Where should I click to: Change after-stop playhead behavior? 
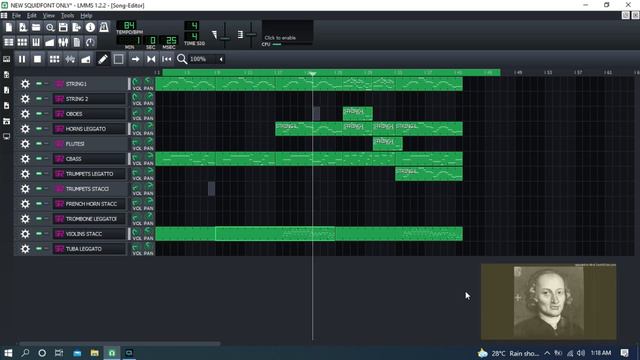(167, 59)
